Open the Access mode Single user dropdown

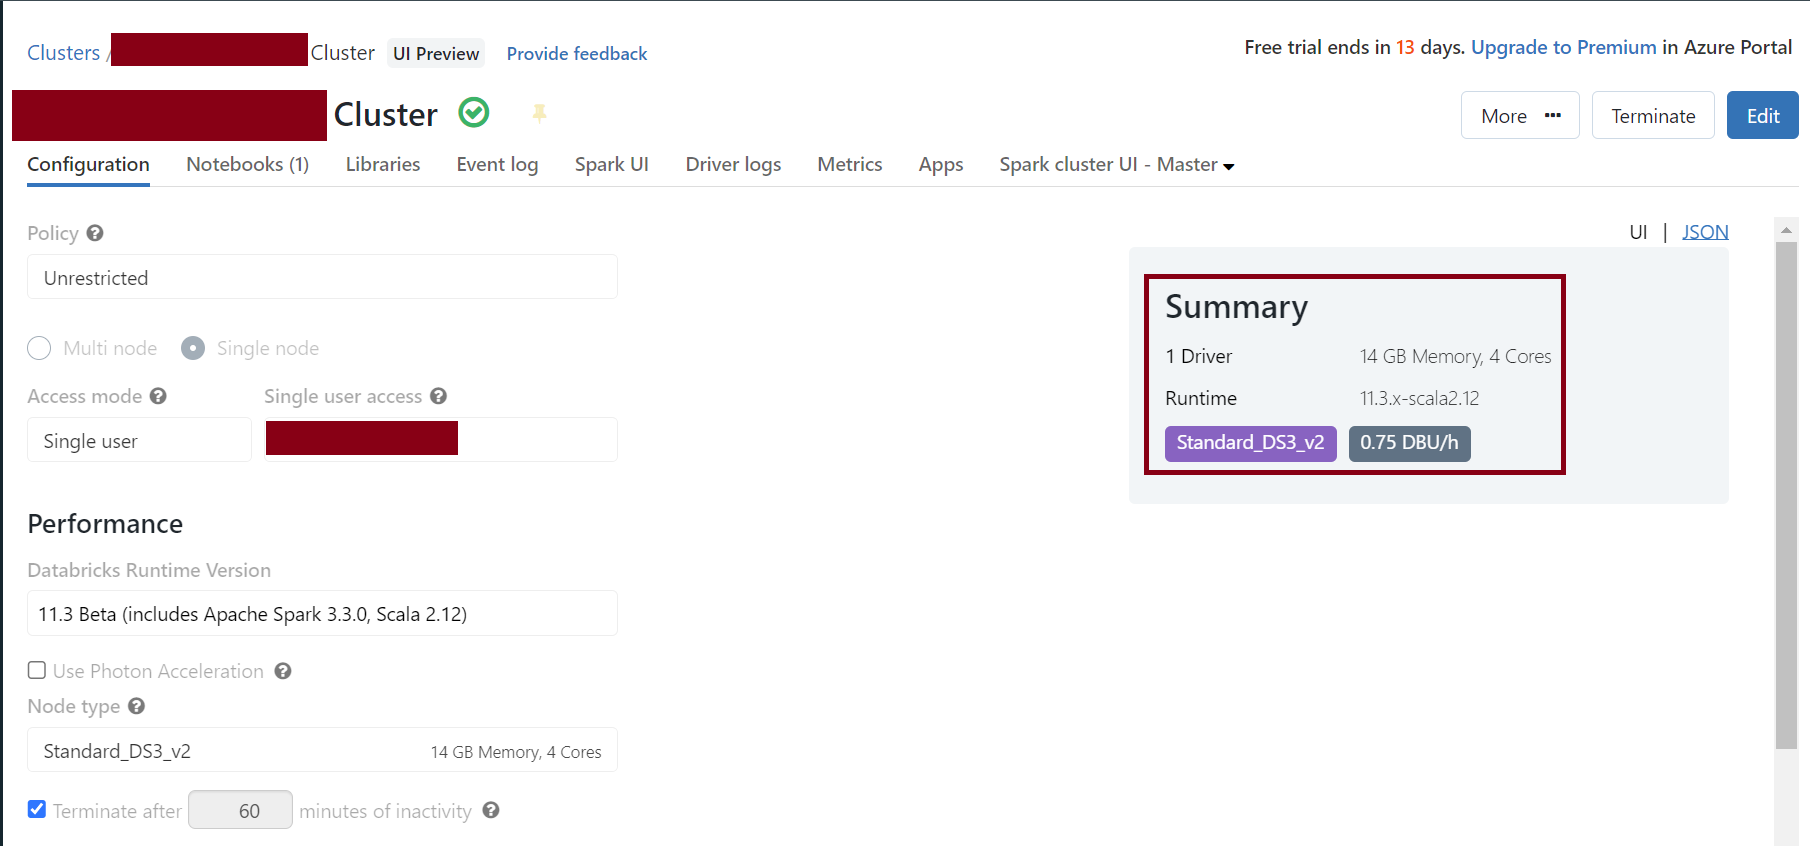click(x=139, y=440)
